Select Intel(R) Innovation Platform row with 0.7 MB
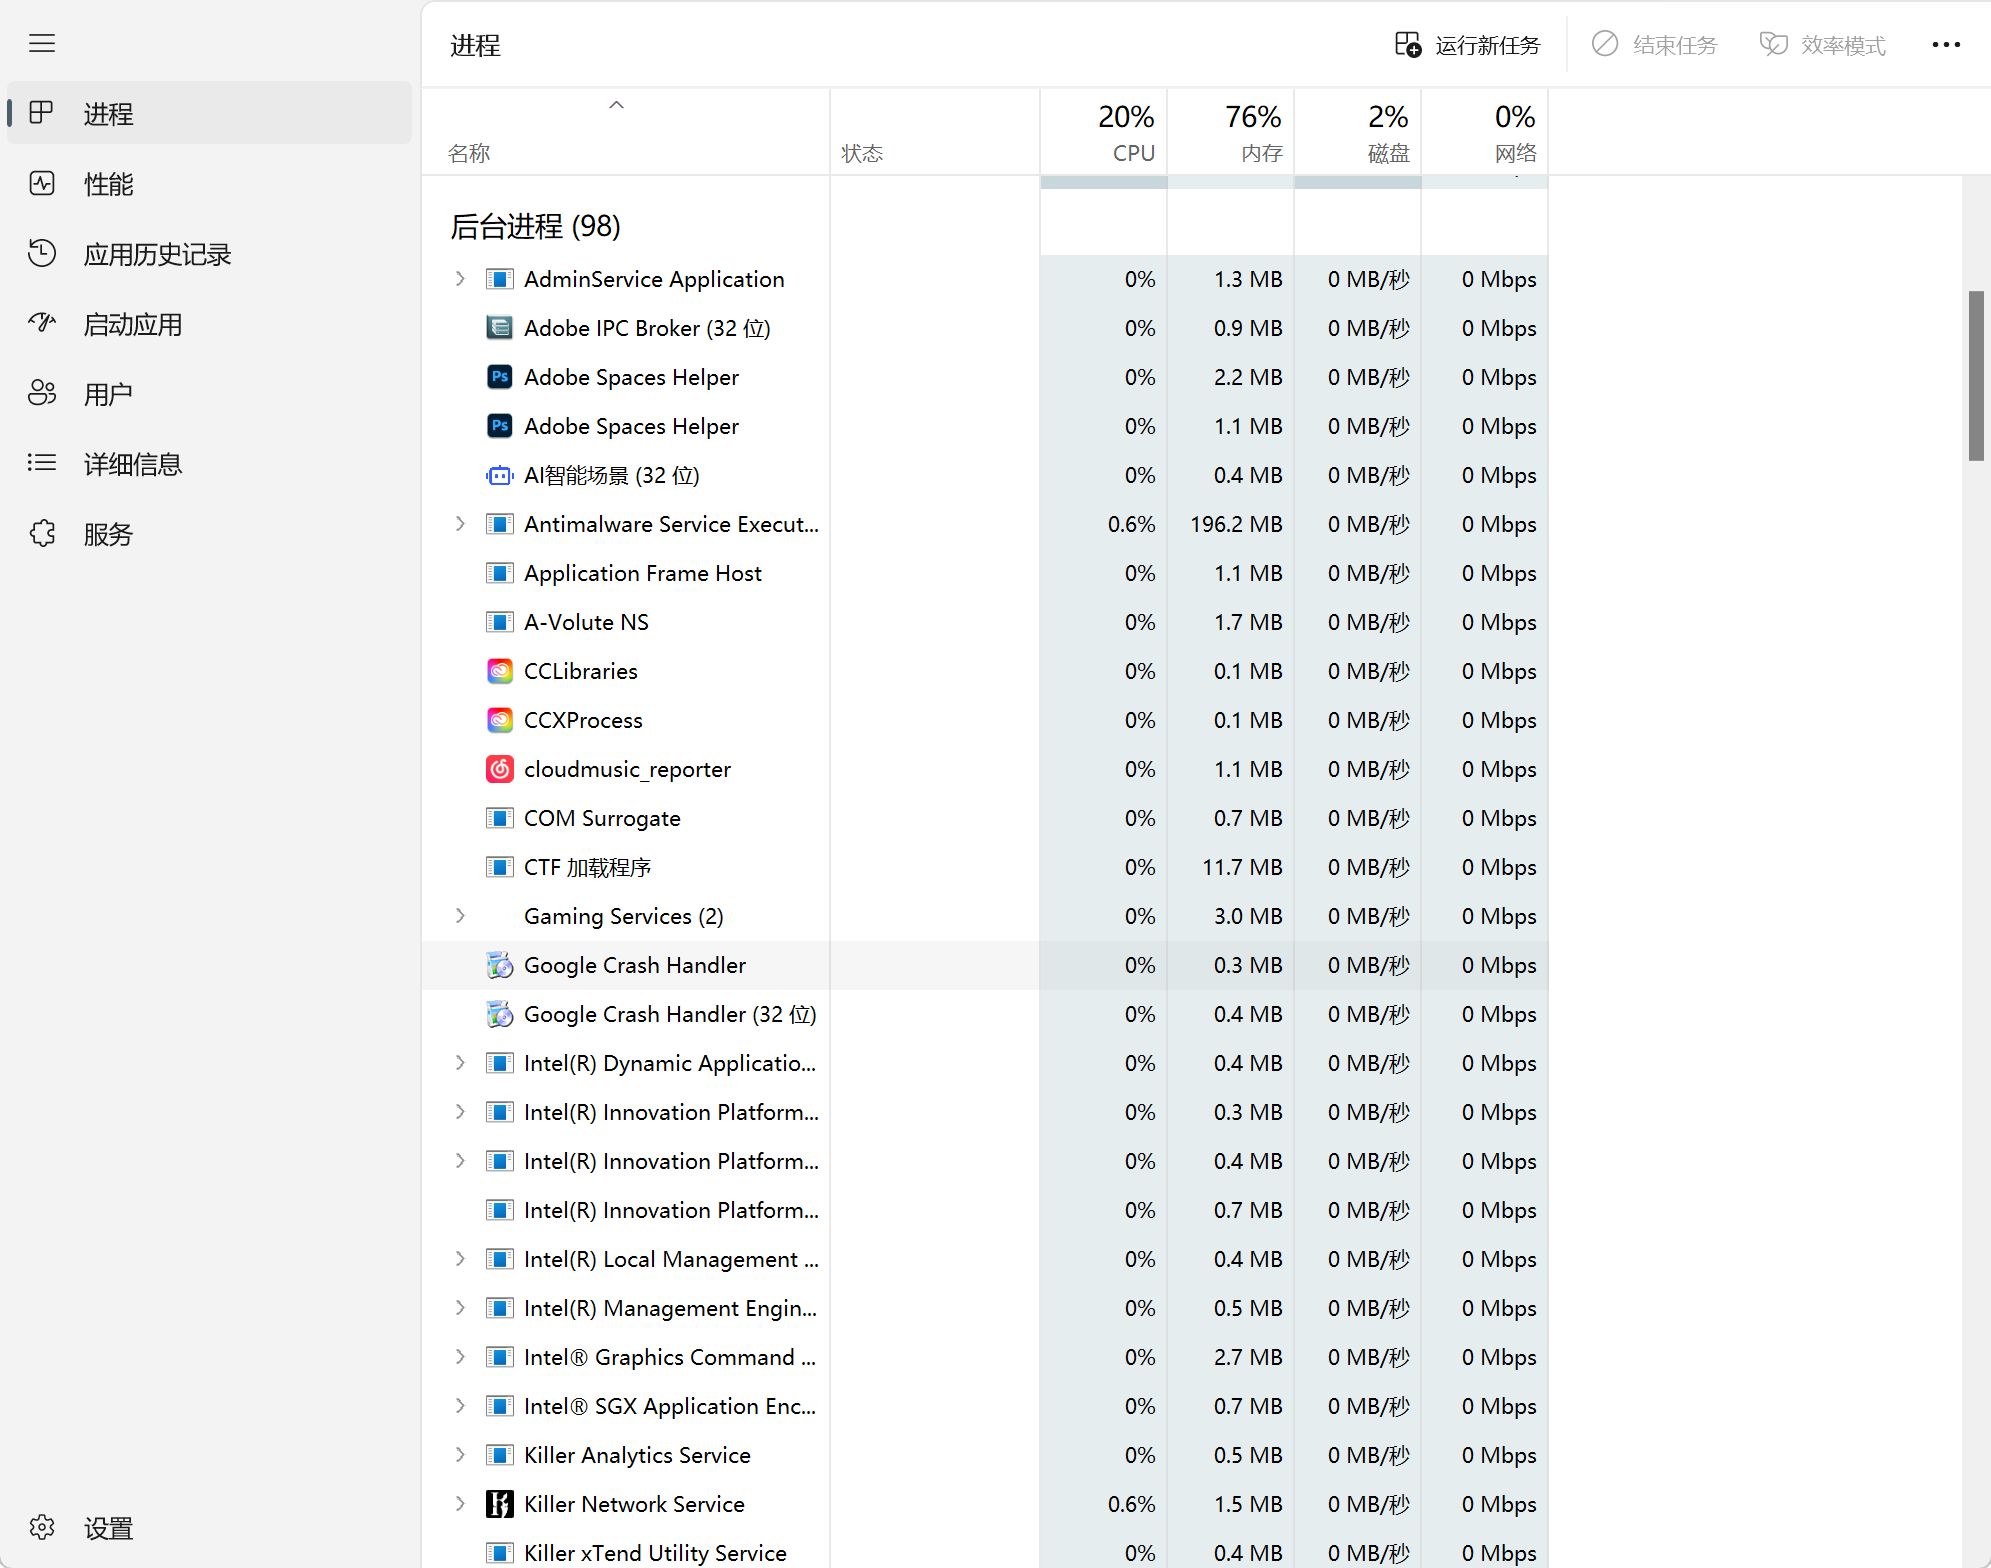Image resolution: width=1991 pixels, height=1568 pixels. [x=985, y=1210]
